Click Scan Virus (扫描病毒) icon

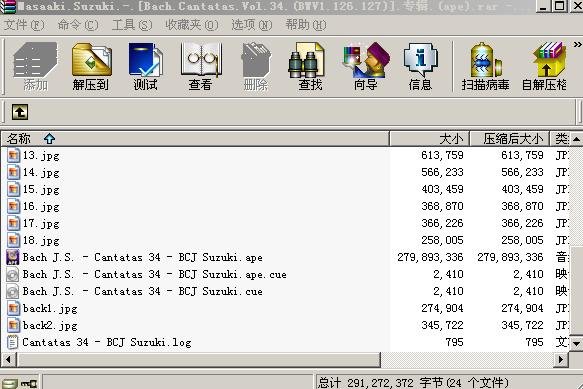click(x=485, y=66)
